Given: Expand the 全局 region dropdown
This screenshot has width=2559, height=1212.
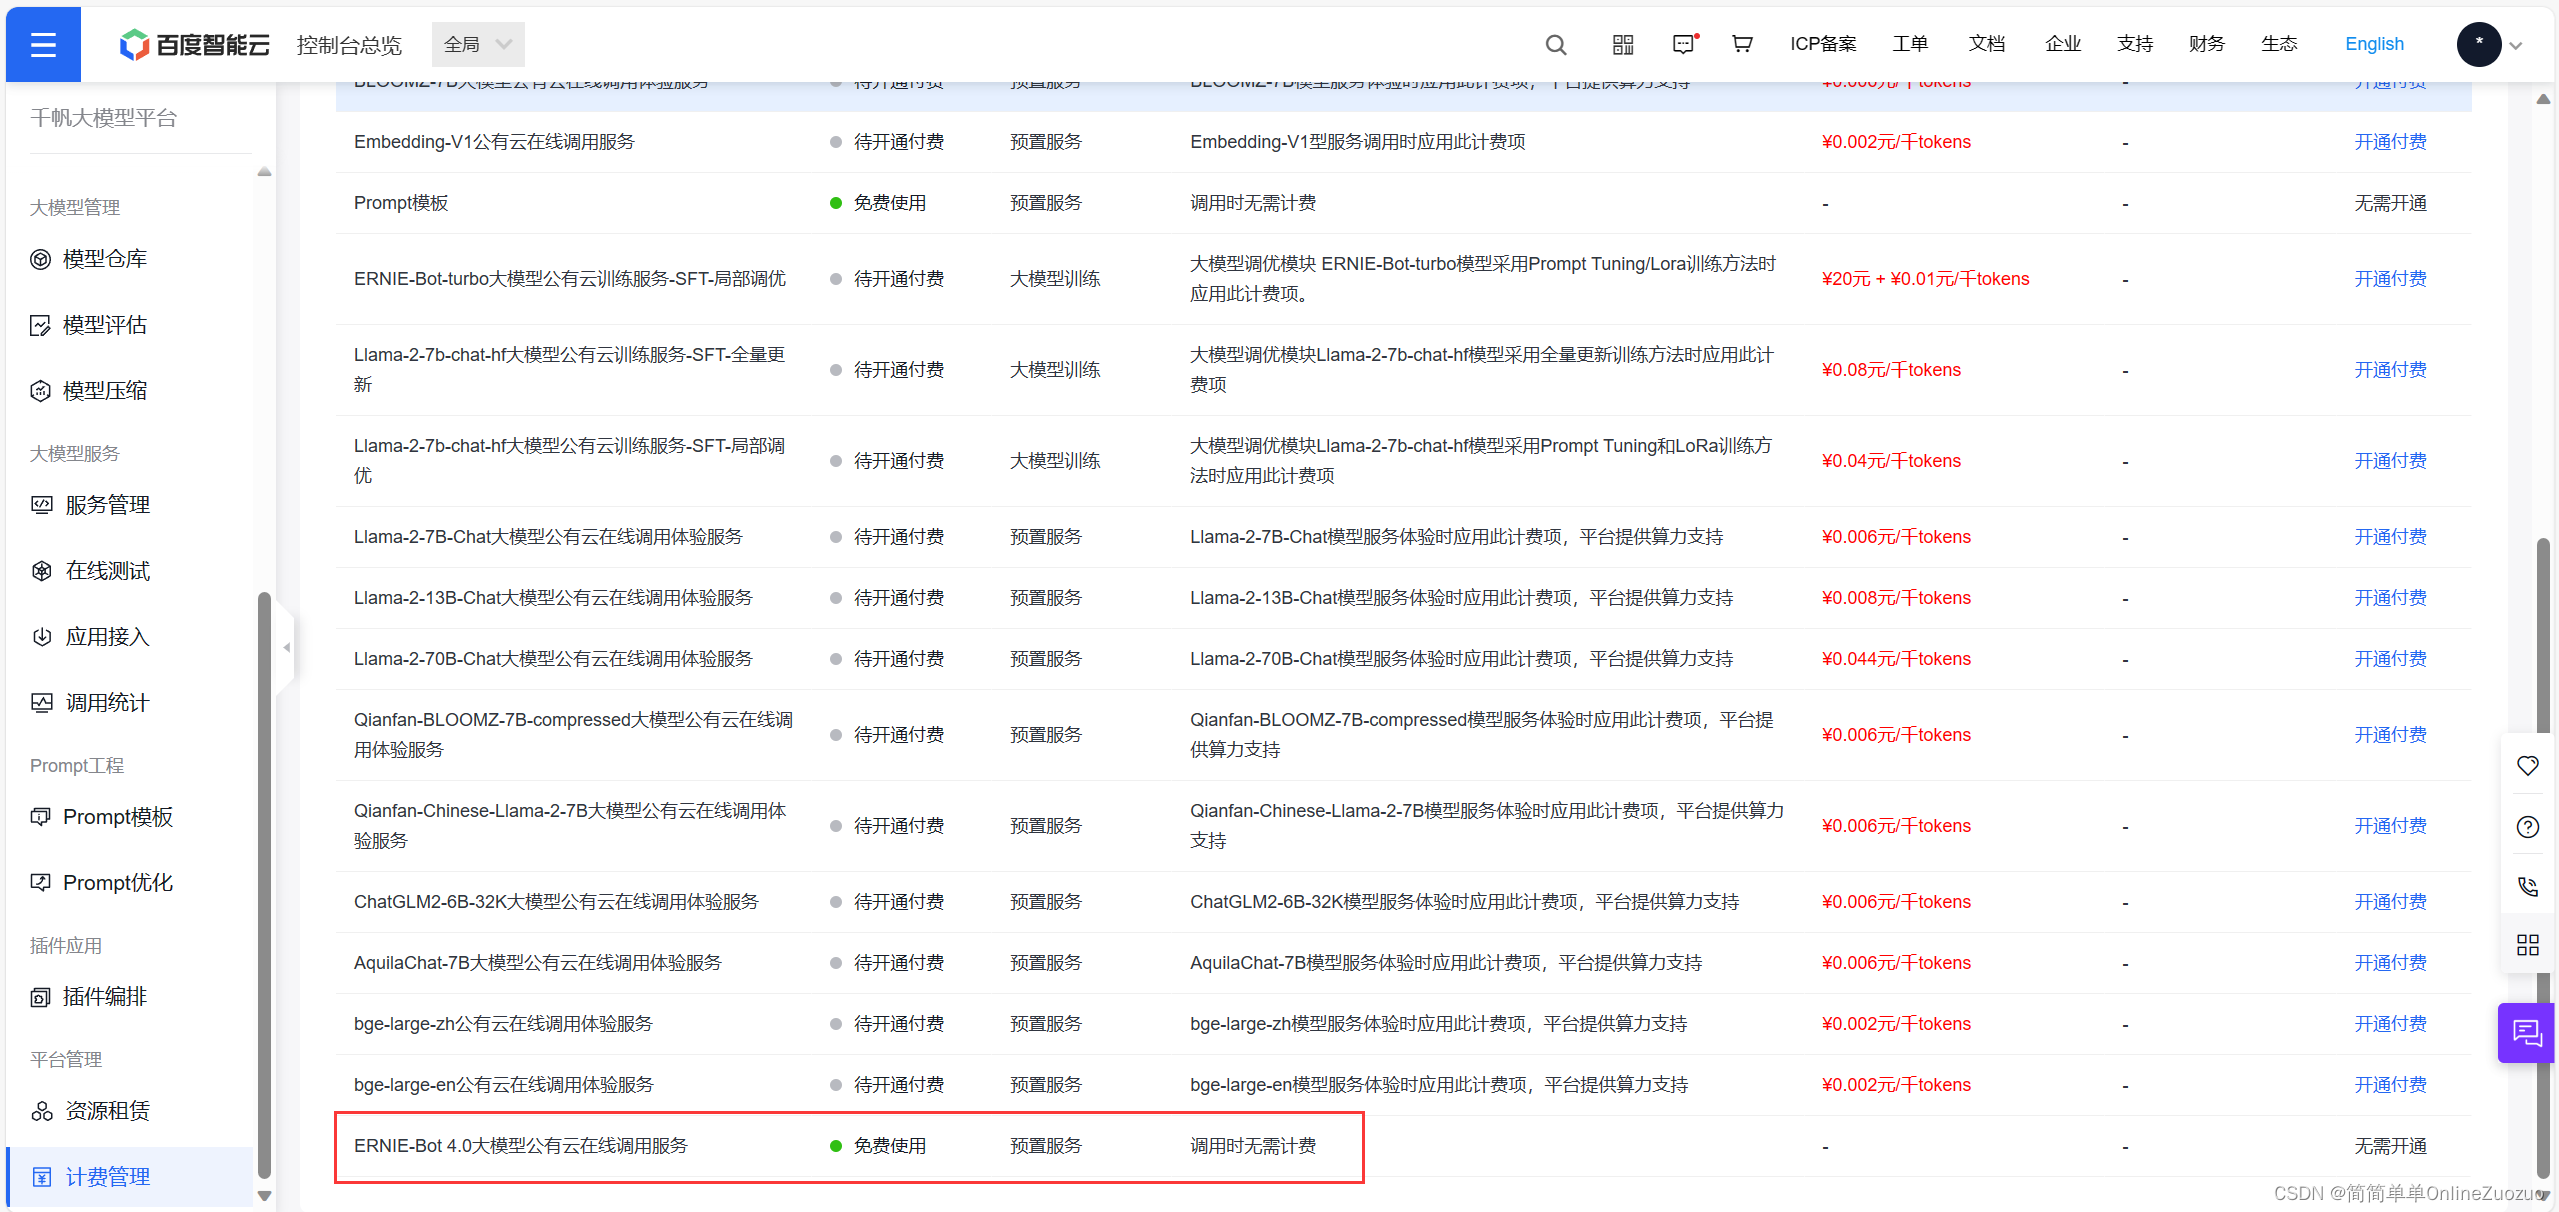Looking at the screenshot, I should coord(478,45).
